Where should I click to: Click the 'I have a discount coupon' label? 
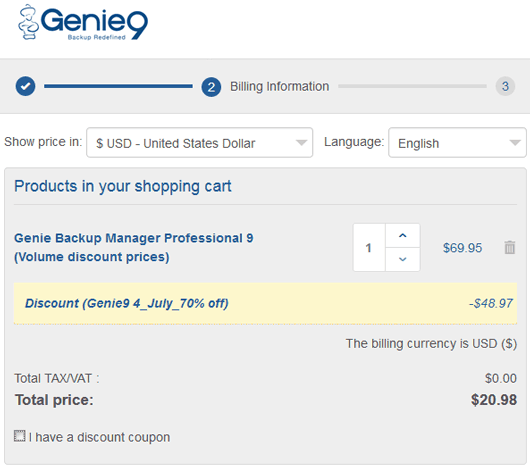(99, 437)
